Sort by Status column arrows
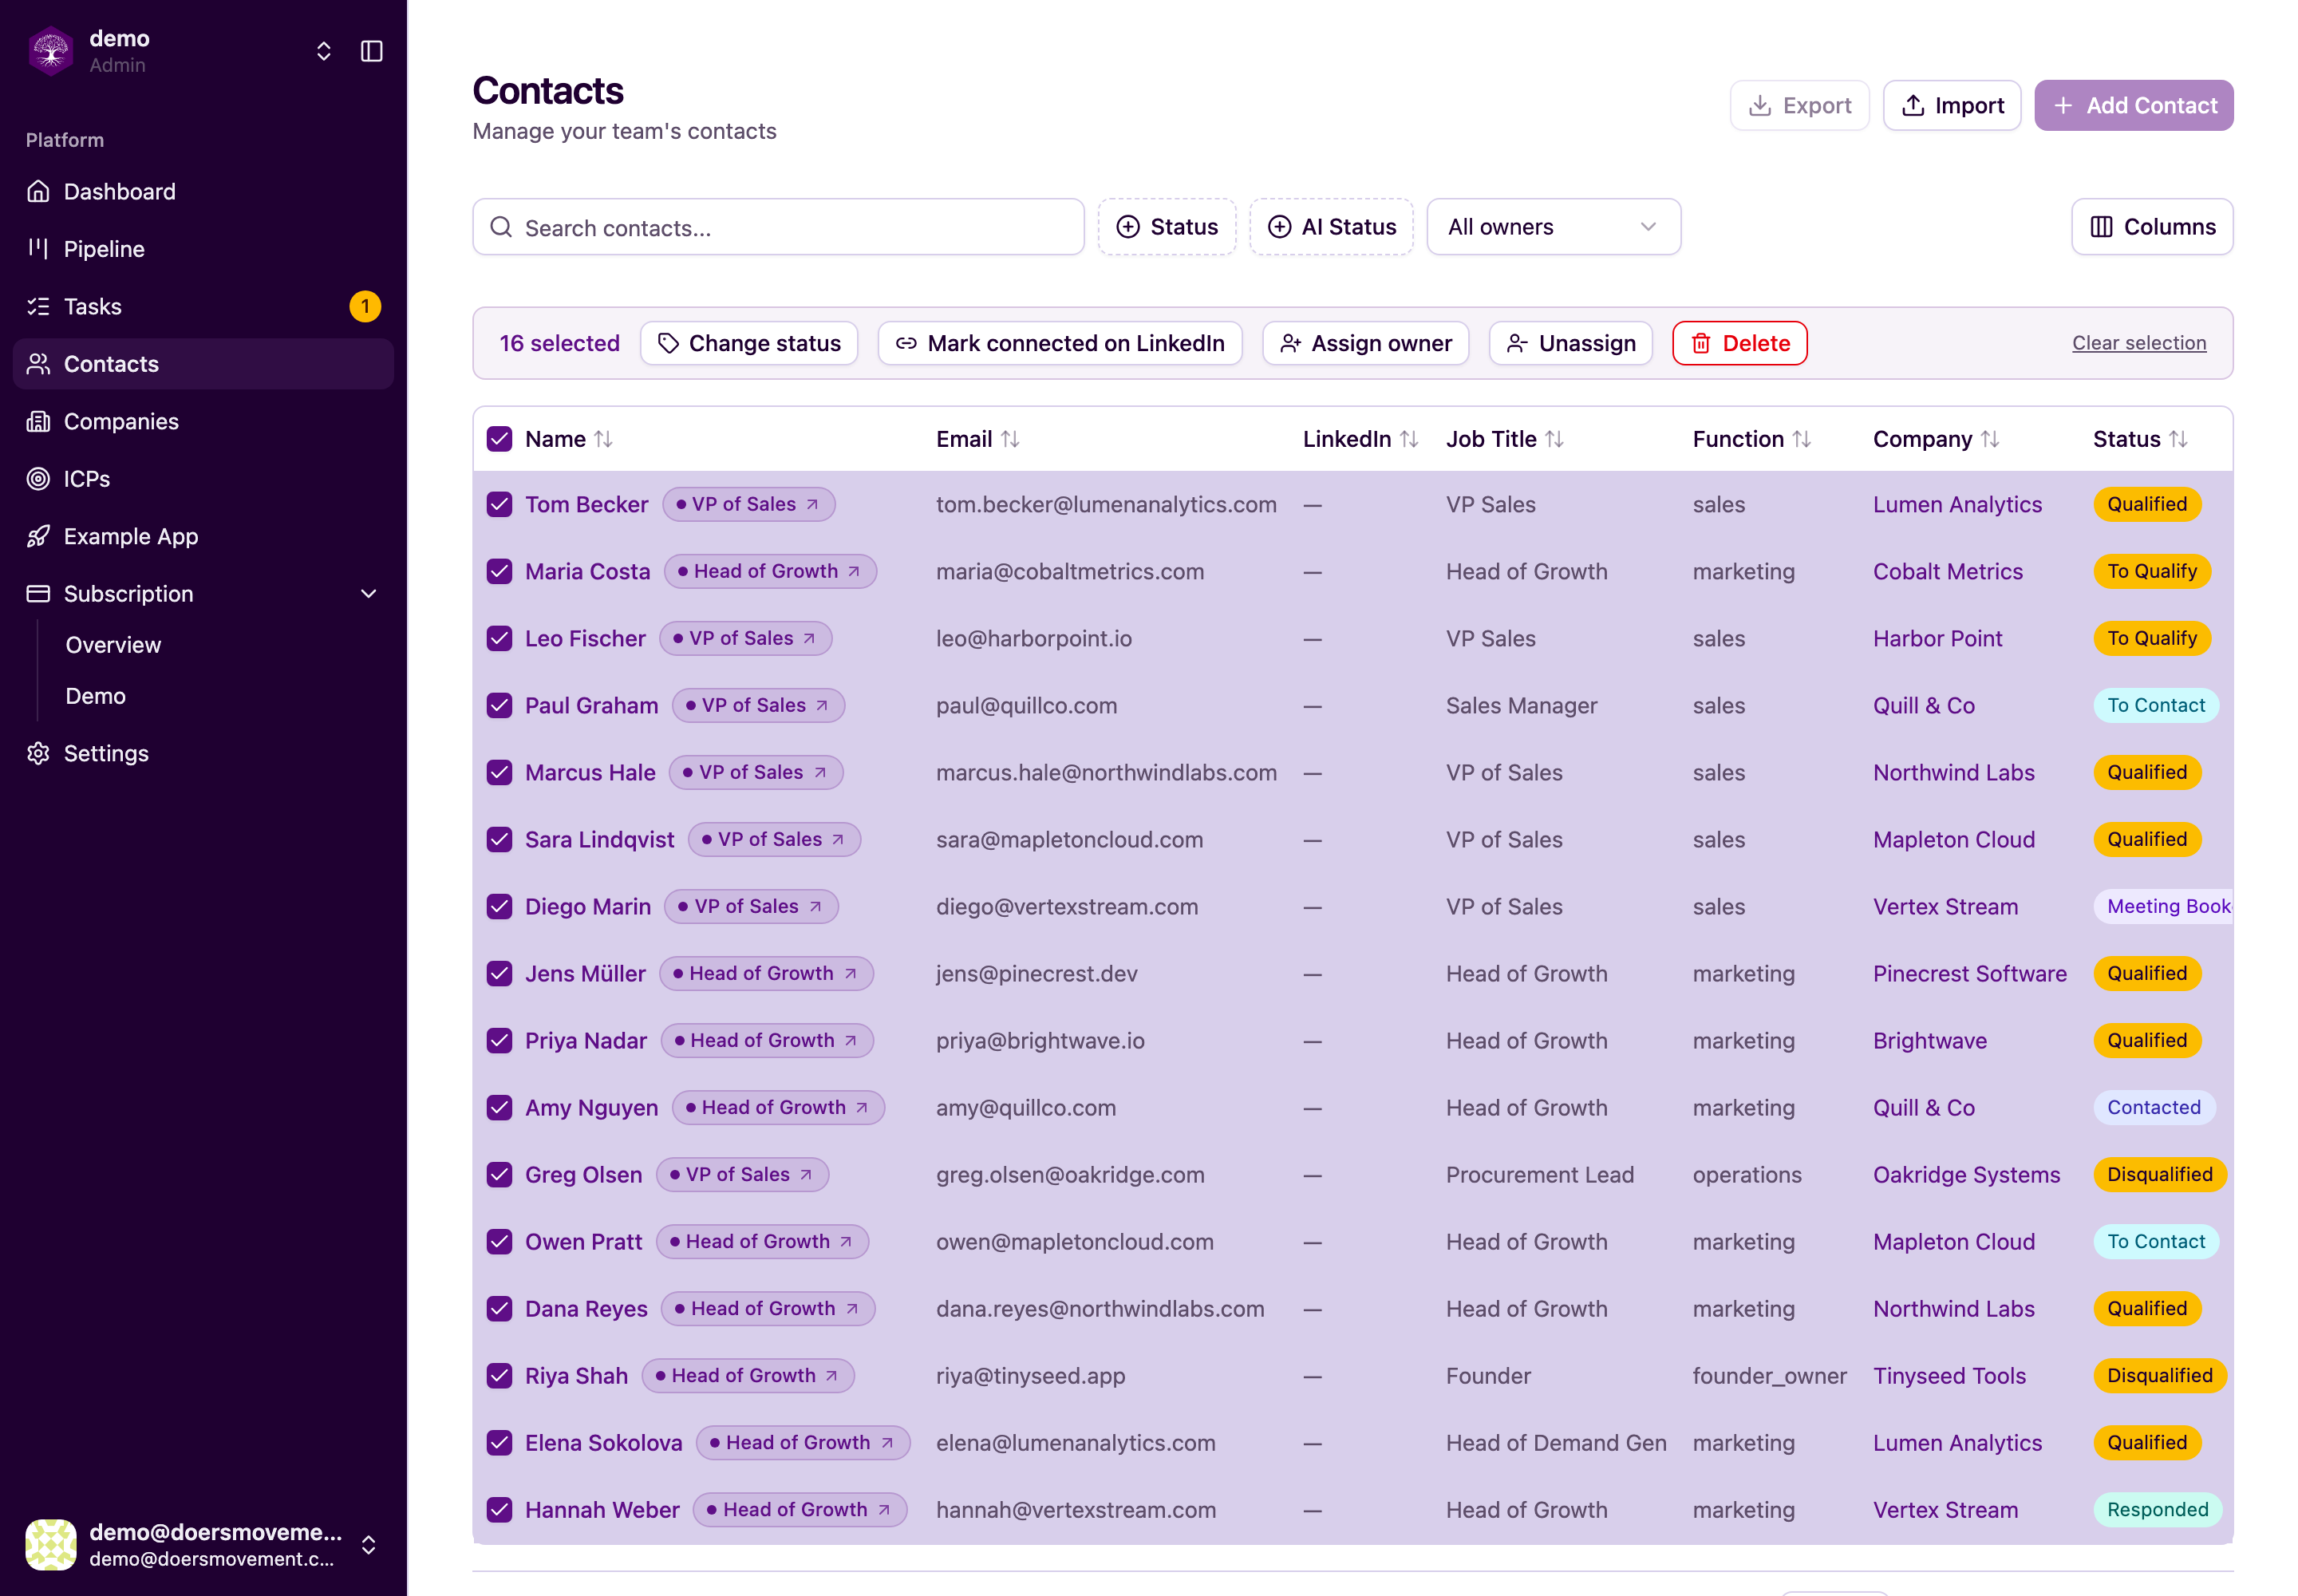Image resolution: width=2298 pixels, height=1596 pixels. coord(2178,439)
